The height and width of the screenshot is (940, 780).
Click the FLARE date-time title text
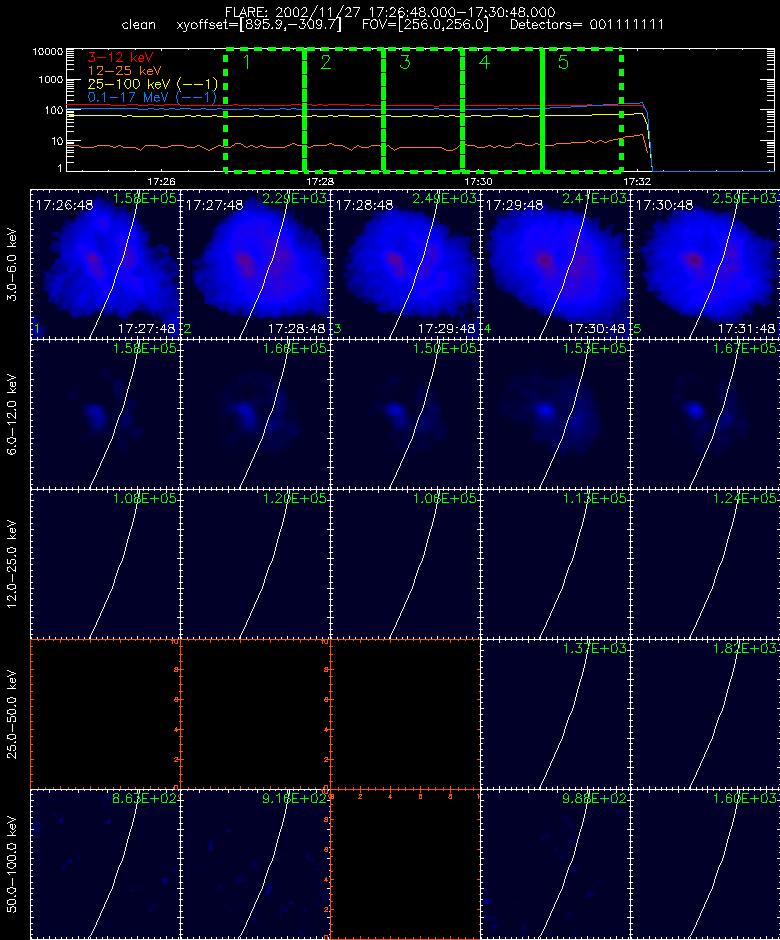pyautogui.click(x=390, y=12)
